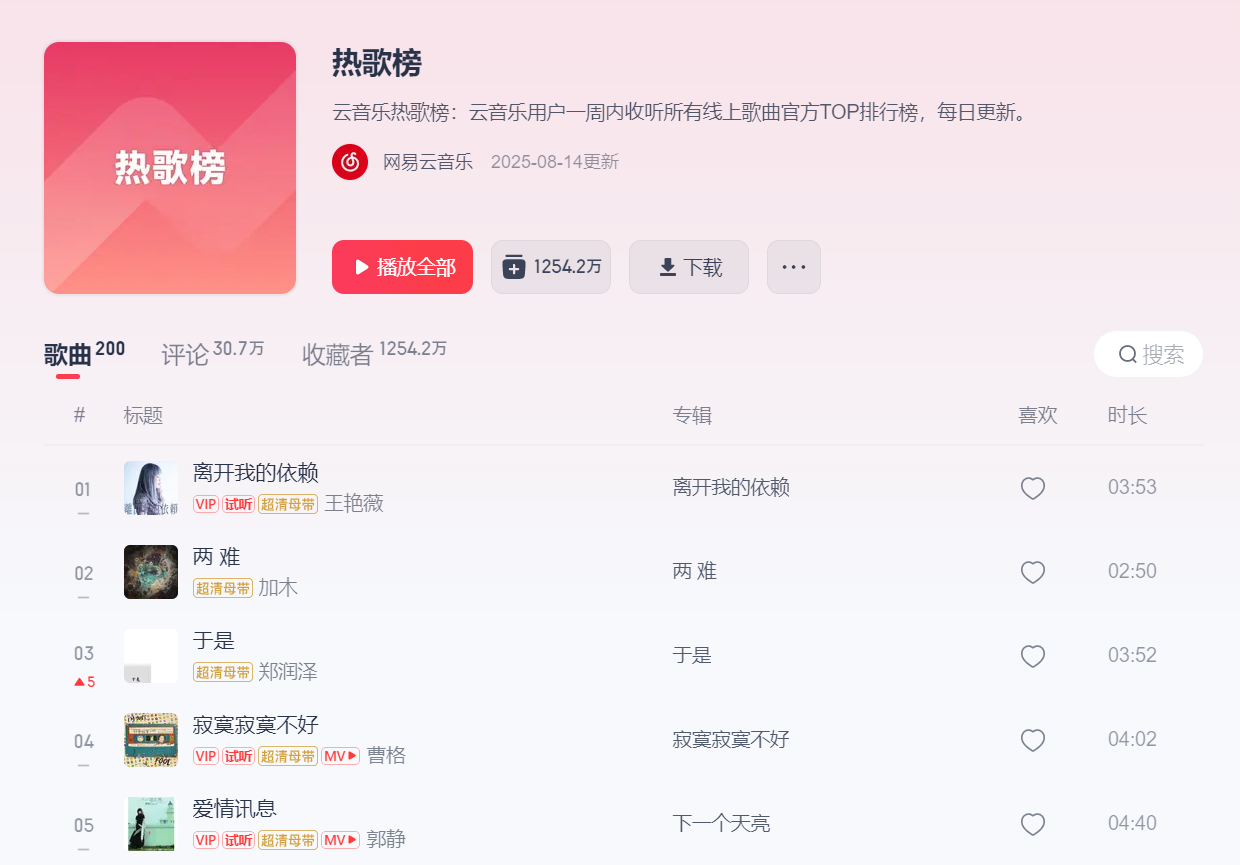Click the 热歌榜 playlist cover image
The width and height of the screenshot is (1240, 865).
[170, 168]
